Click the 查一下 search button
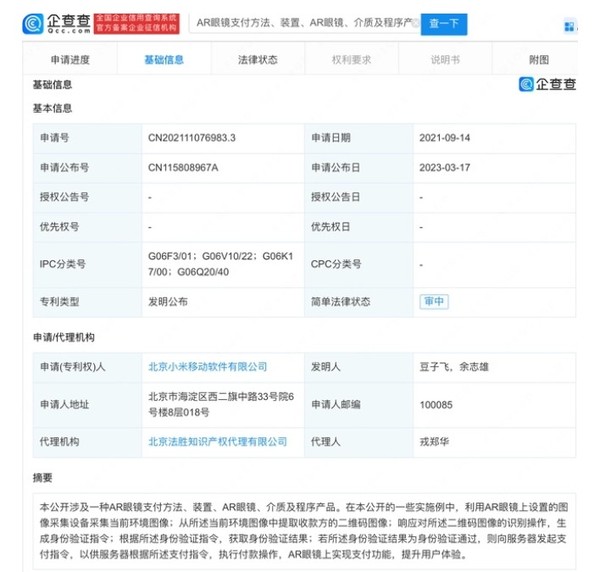Viewport: 600px width, 572px height. click(x=444, y=24)
